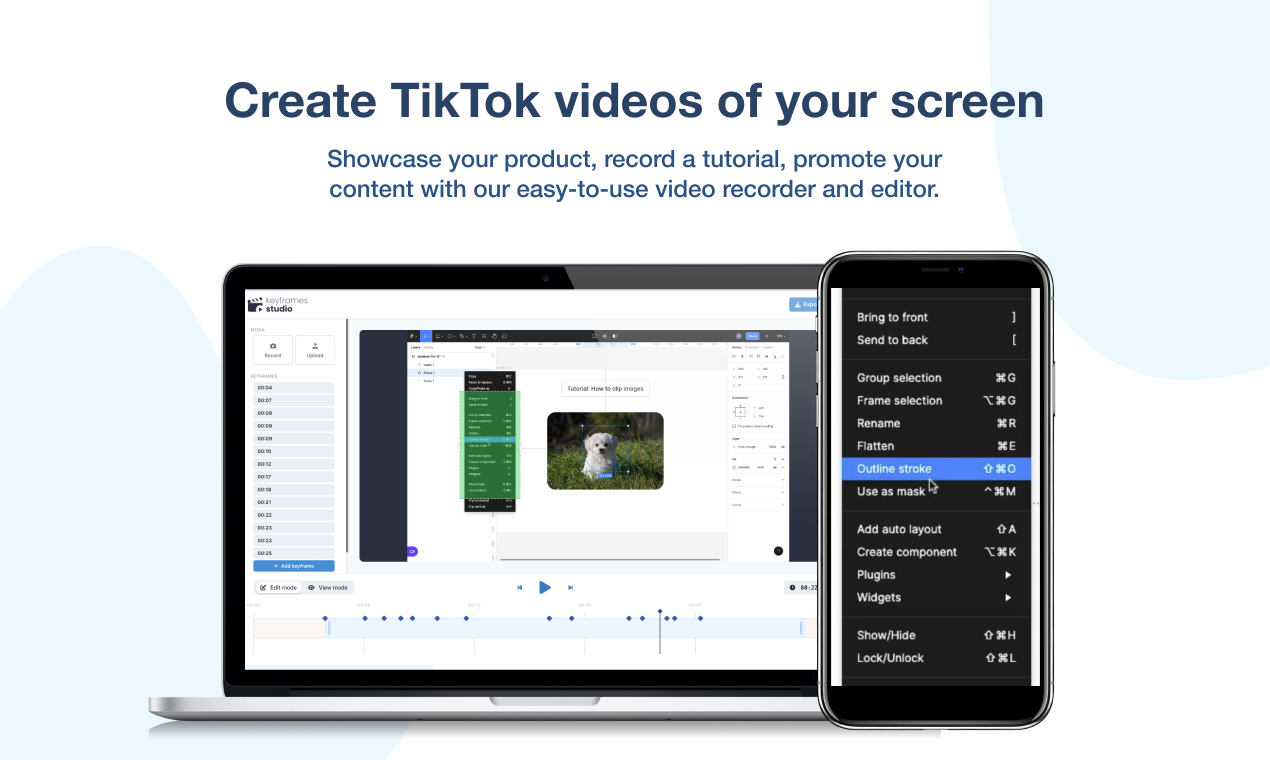Open the Resources tool in Figma toolbar
This screenshot has height=760, width=1270.
click(484, 336)
